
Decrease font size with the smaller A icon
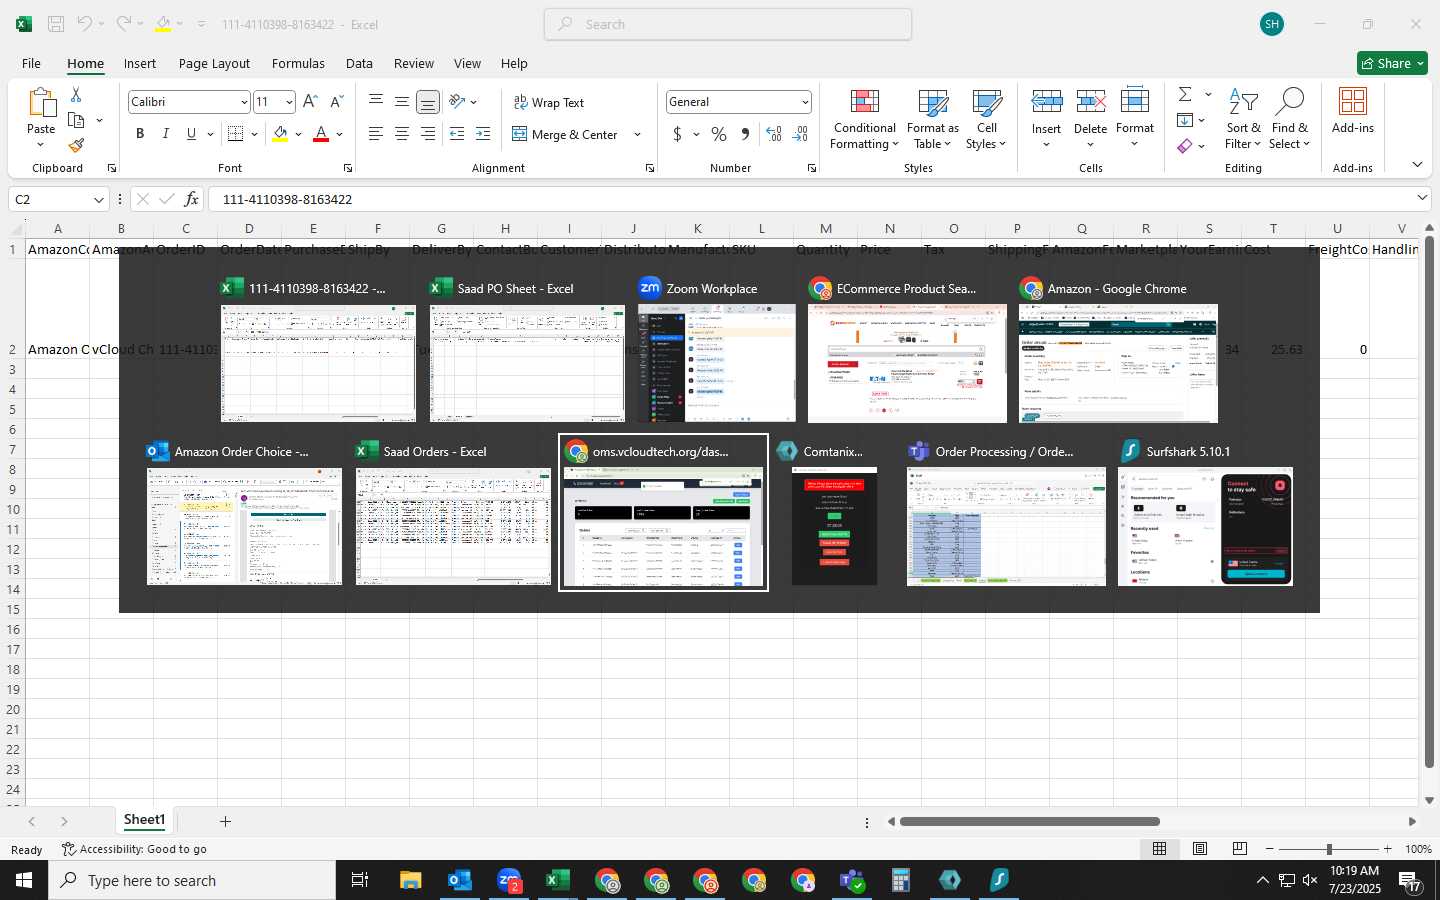(x=337, y=102)
